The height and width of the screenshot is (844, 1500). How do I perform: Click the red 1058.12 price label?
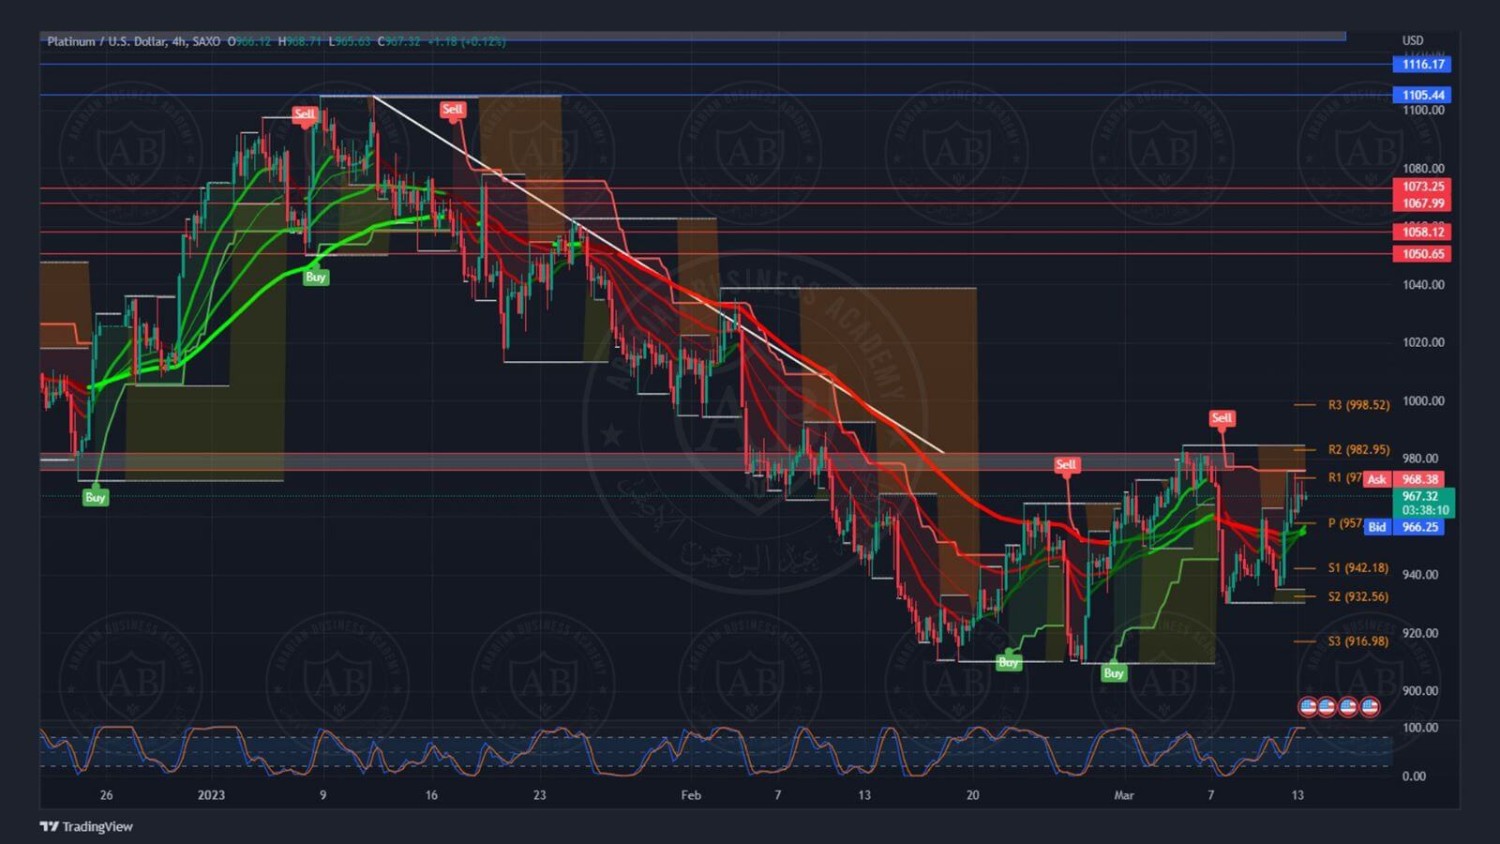click(x=1422, y=232)
